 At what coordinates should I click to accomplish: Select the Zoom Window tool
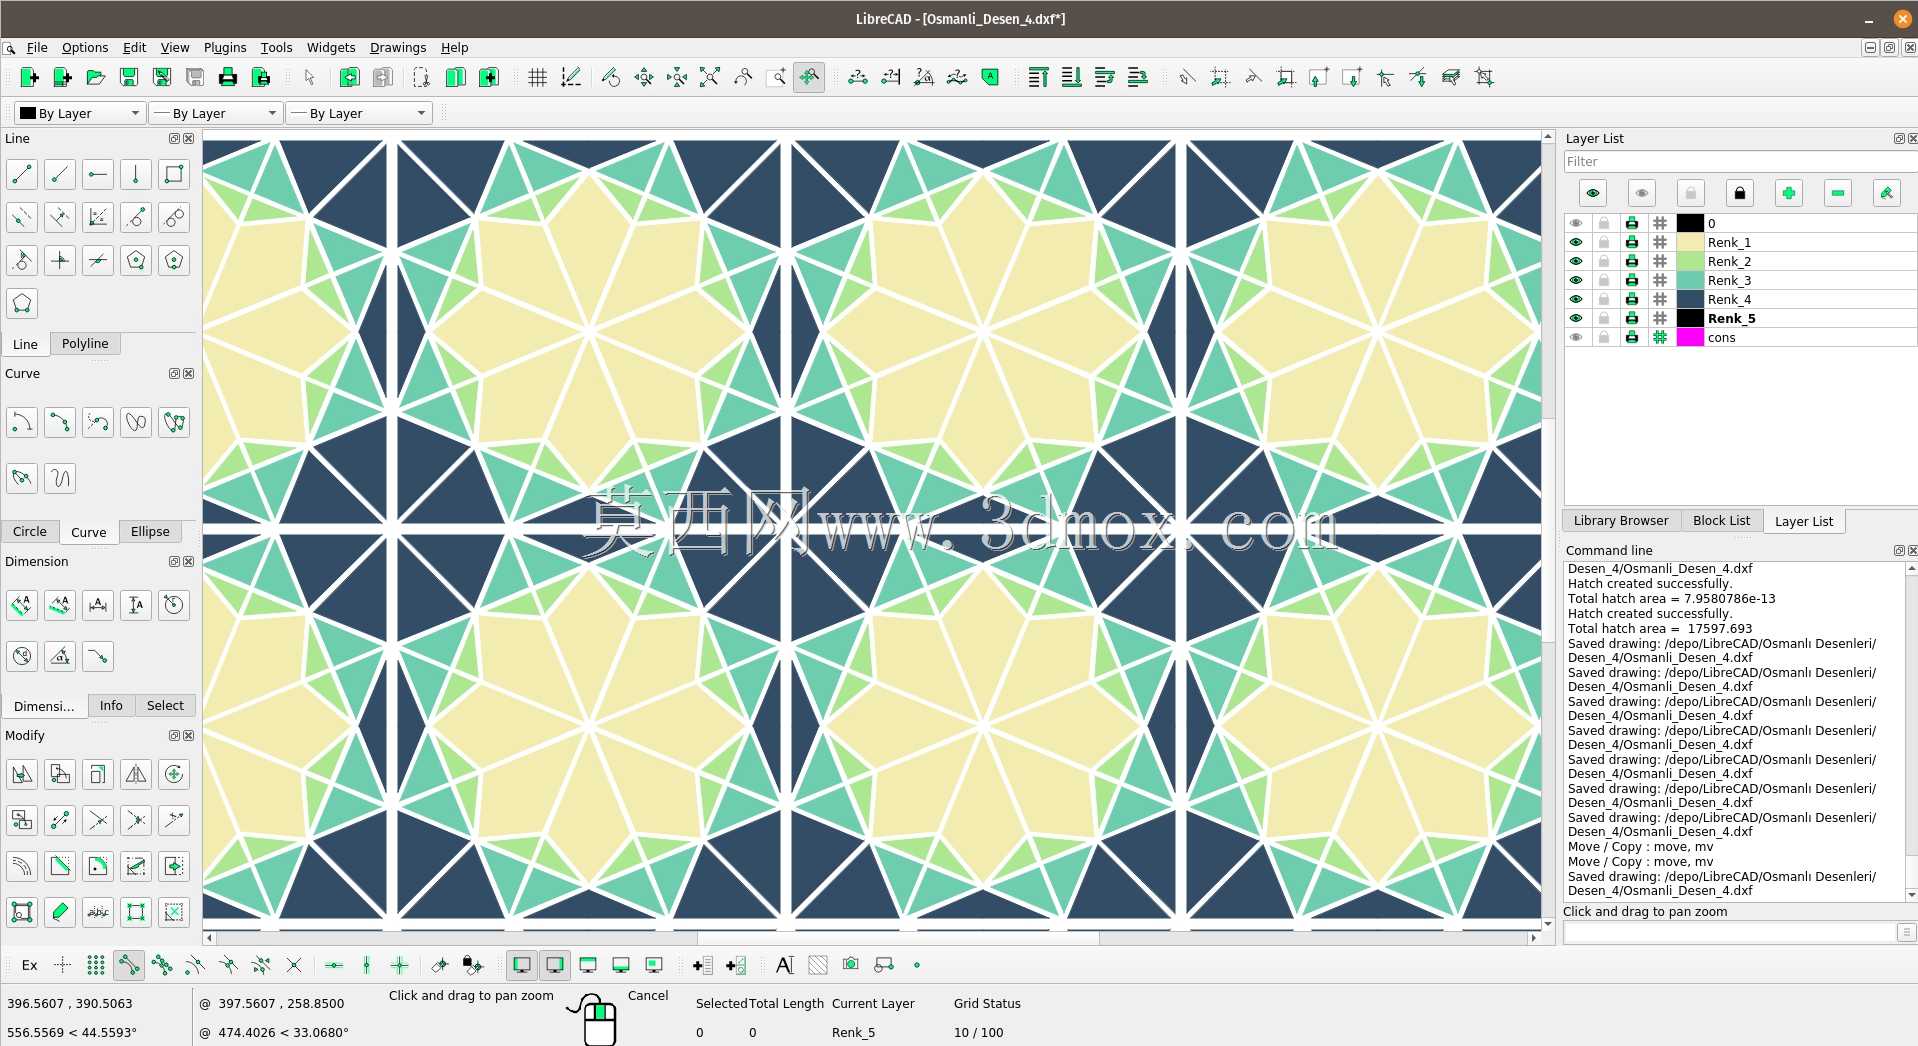point(776,77)
